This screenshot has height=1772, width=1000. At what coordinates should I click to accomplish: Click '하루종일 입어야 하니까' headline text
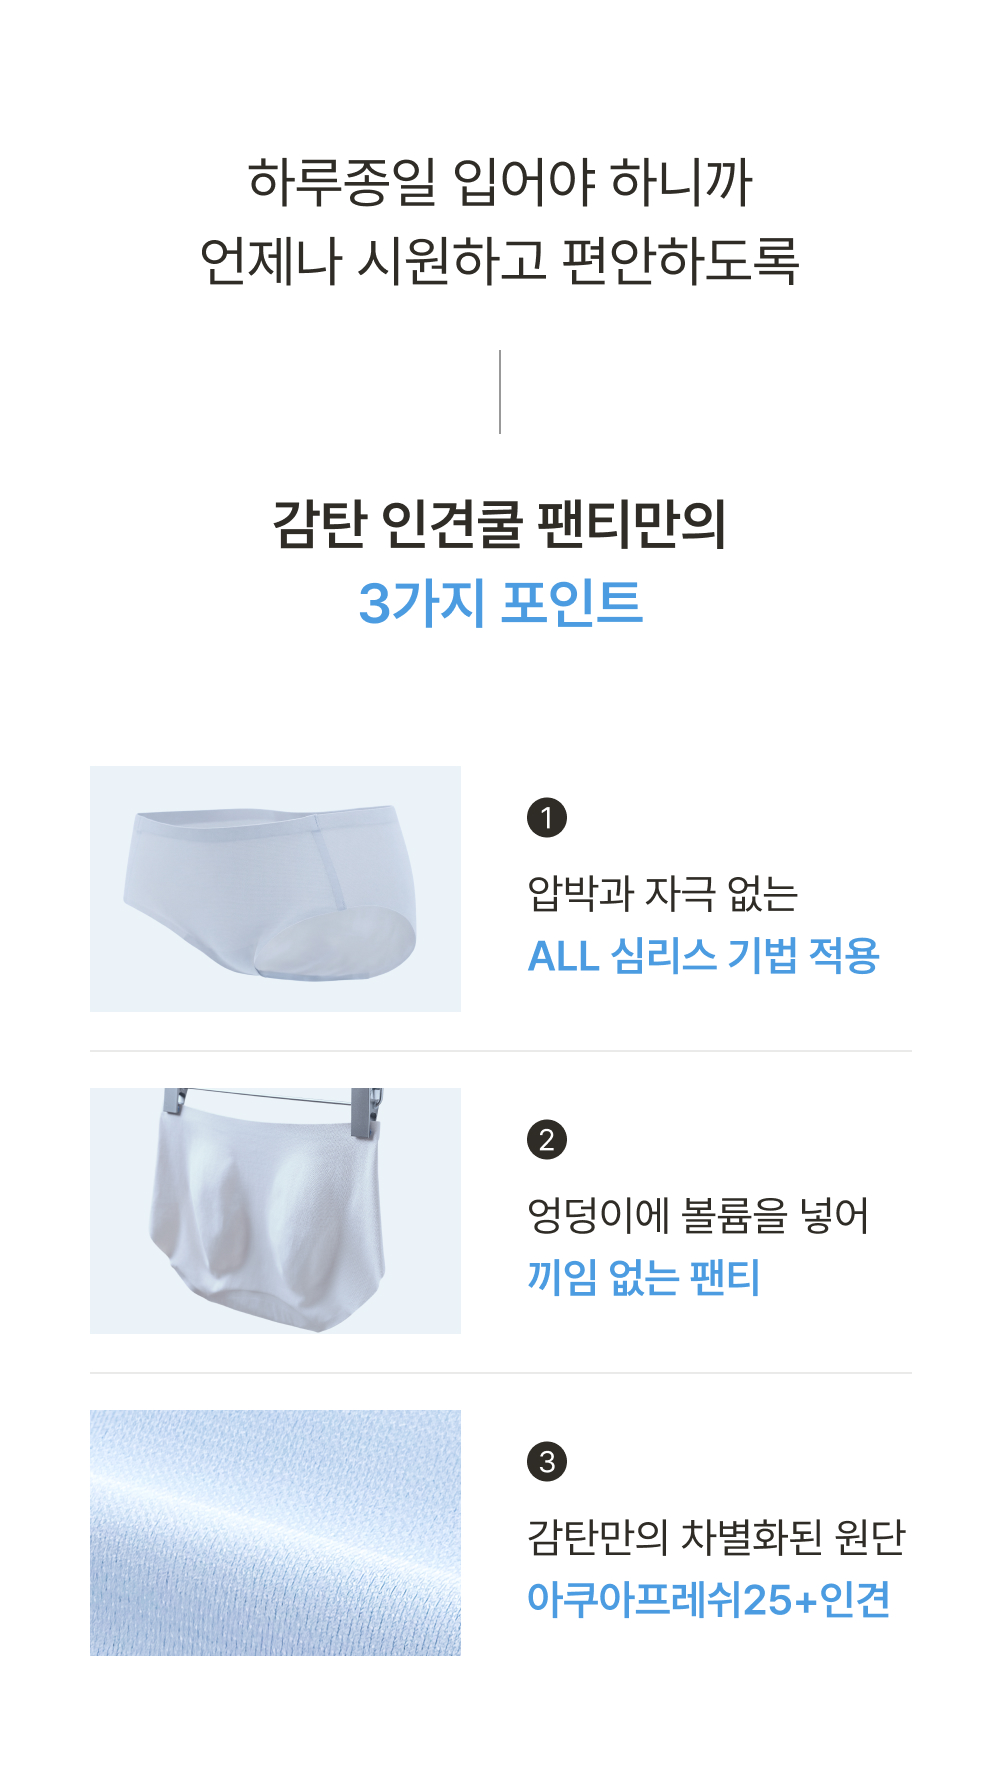click(x=500, y=182)
